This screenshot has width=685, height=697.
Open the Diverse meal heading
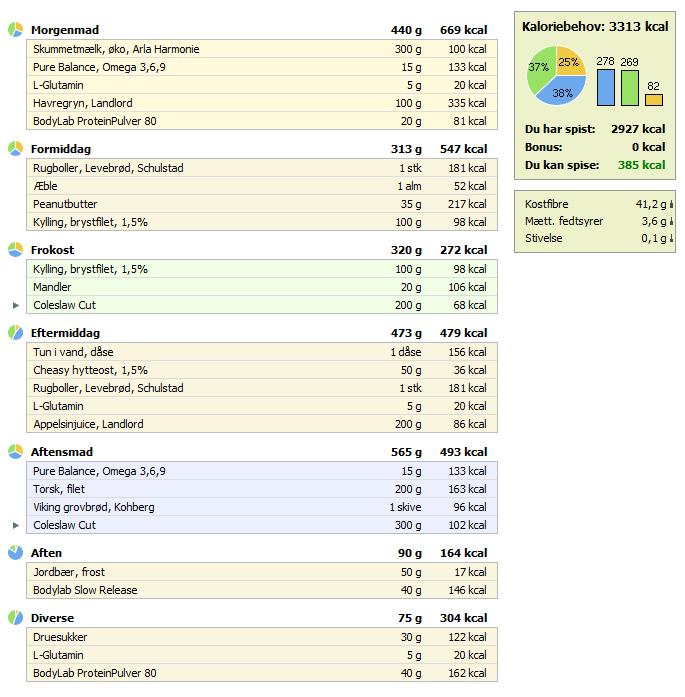52,618
